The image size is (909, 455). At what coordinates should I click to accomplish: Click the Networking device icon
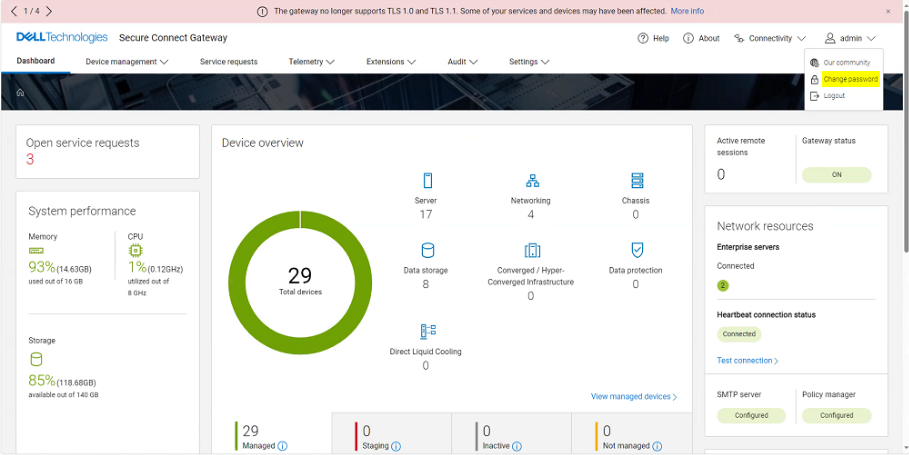(532, 181)
